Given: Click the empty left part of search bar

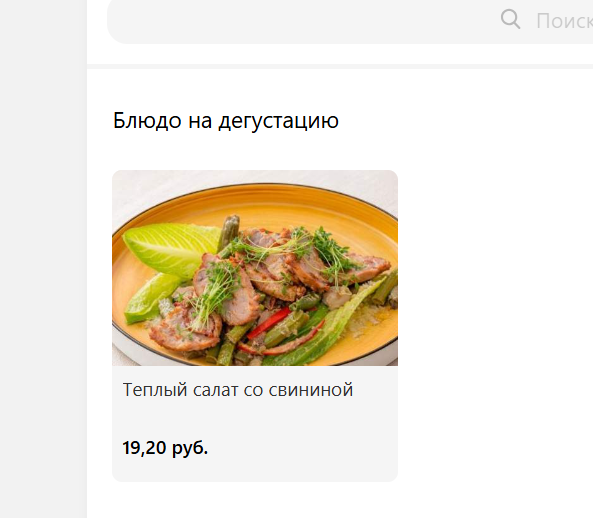Looking at the screenshot, I should pyautogui.click(x=265, y=20).
